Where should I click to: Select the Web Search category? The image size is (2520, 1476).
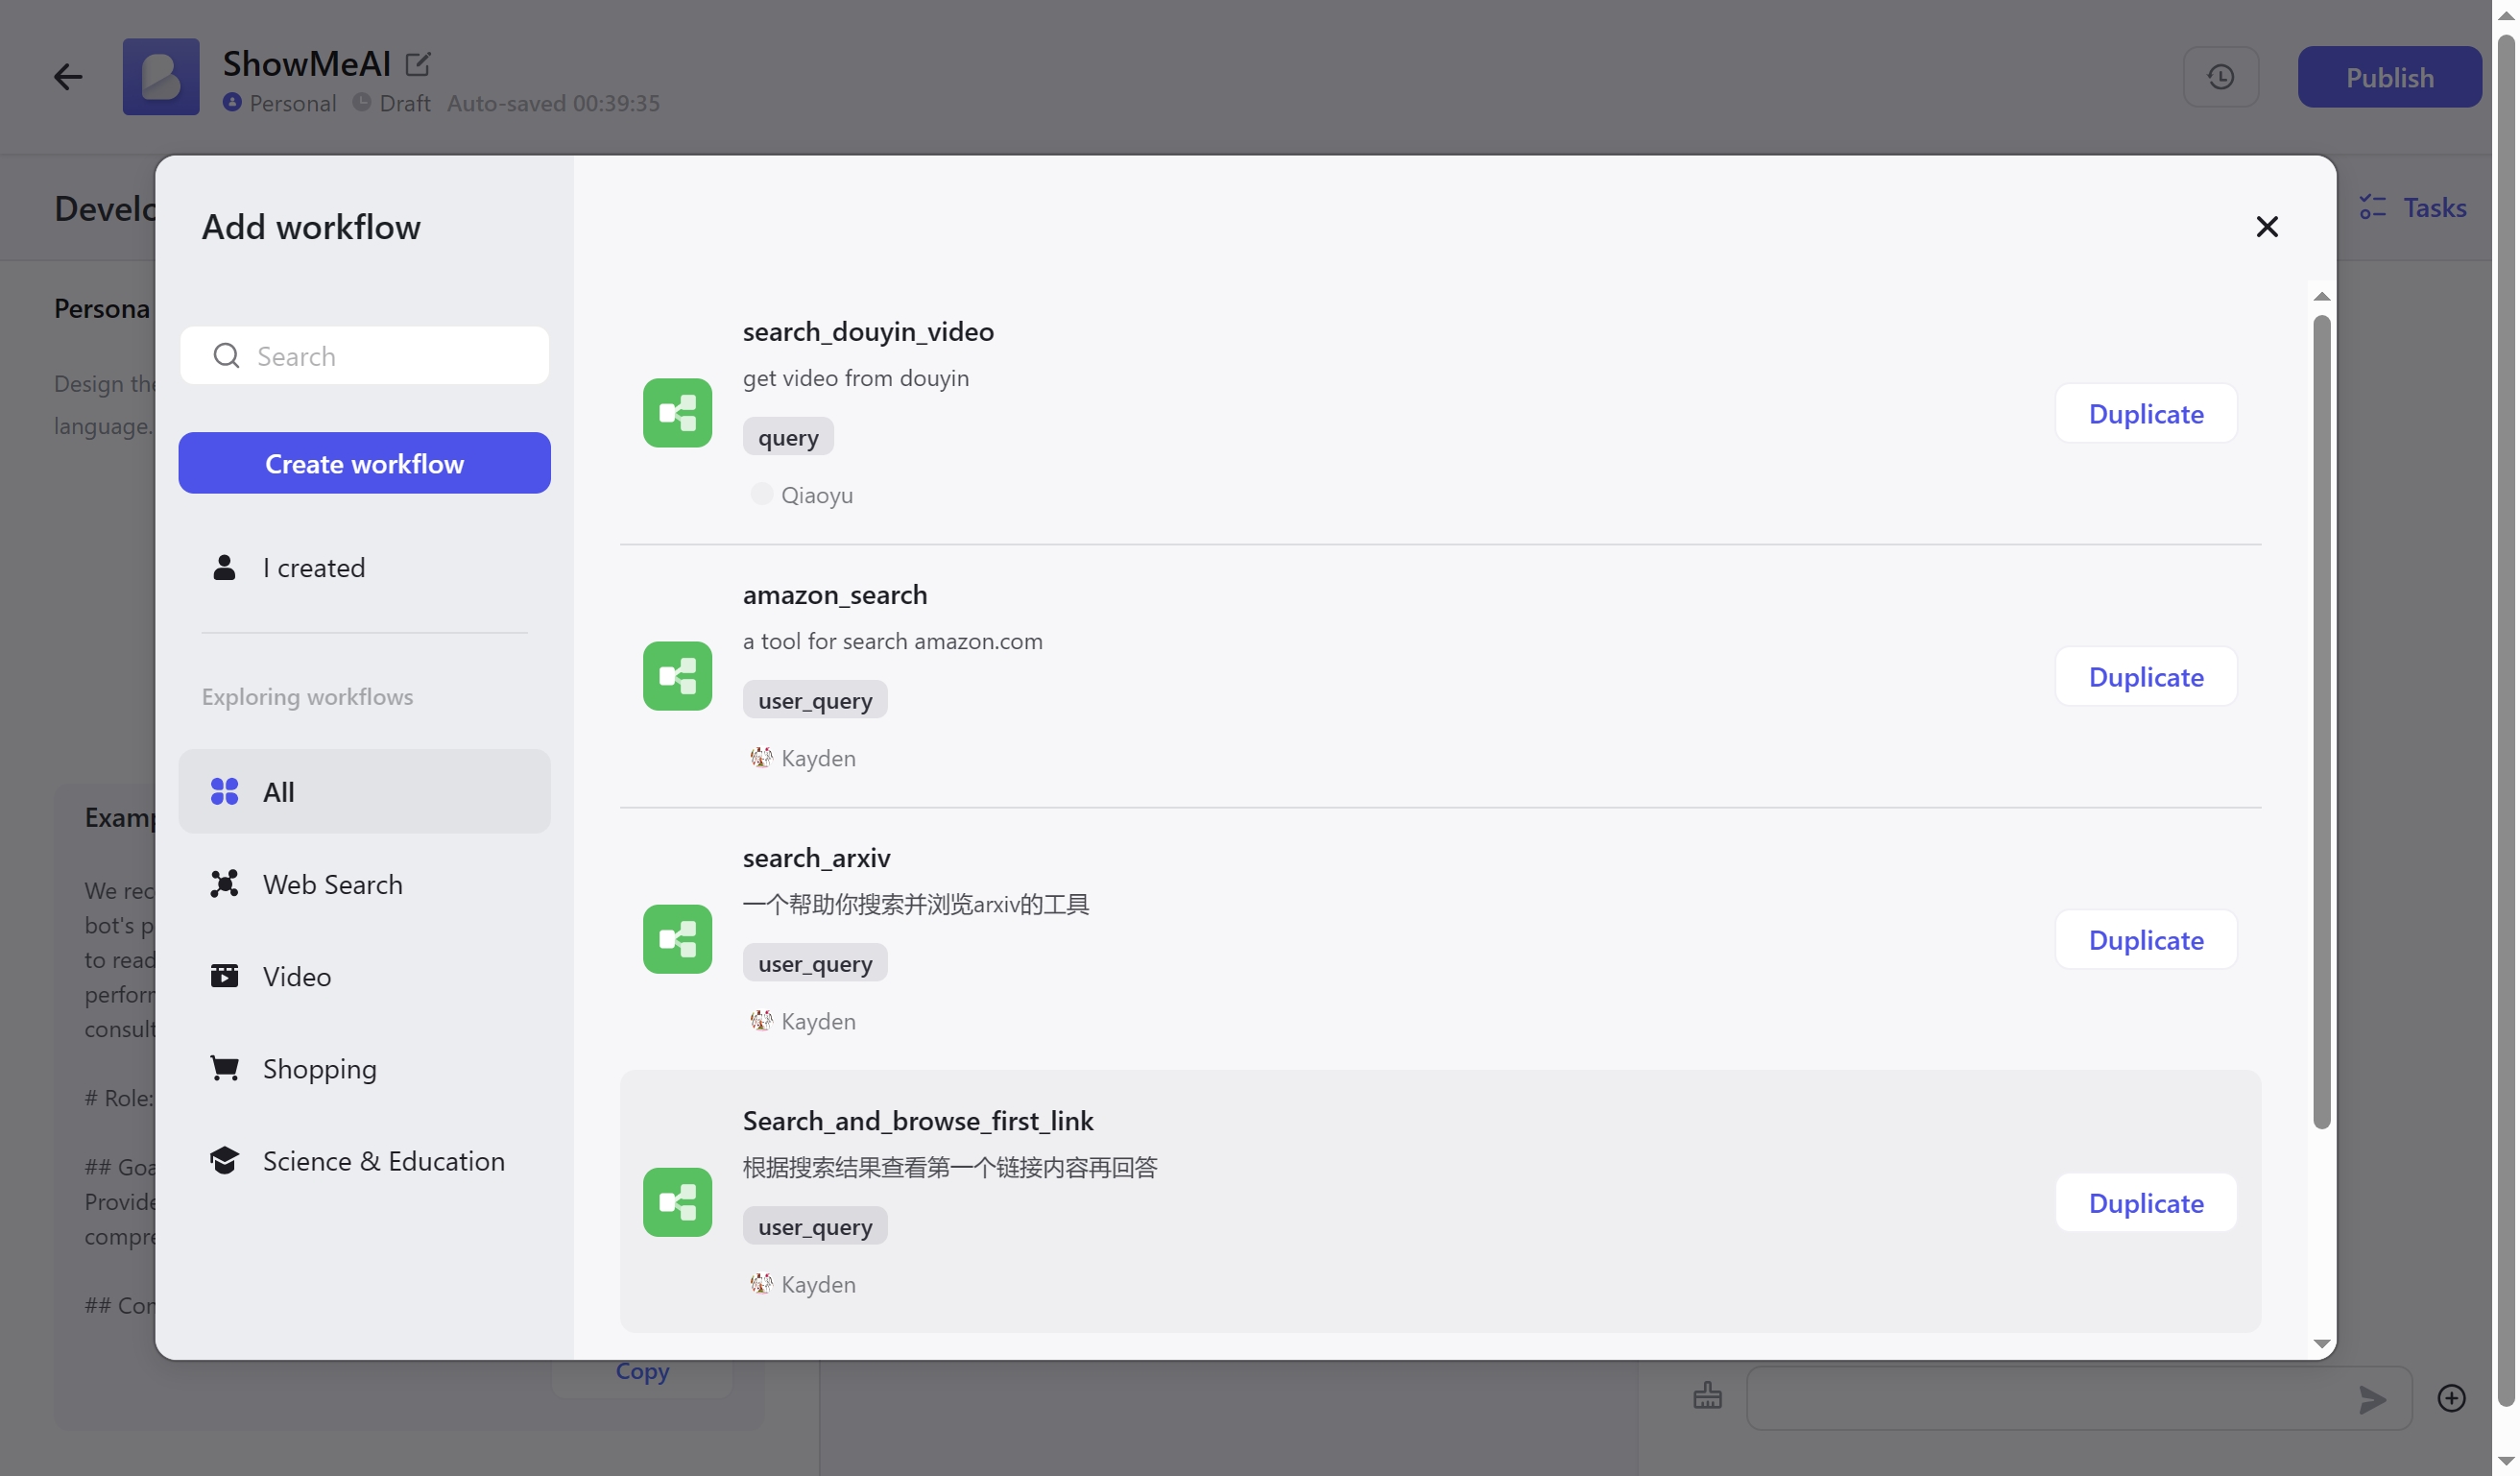(332, 884)
